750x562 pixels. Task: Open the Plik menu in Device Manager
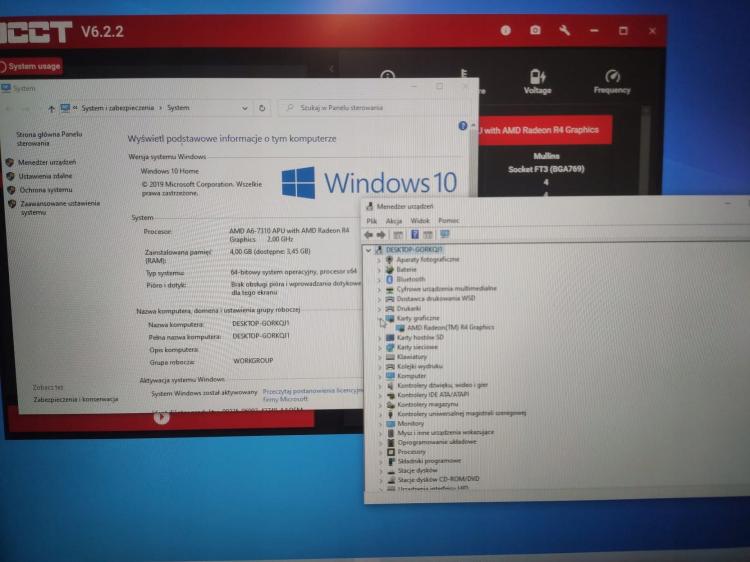tap(372, 221)
